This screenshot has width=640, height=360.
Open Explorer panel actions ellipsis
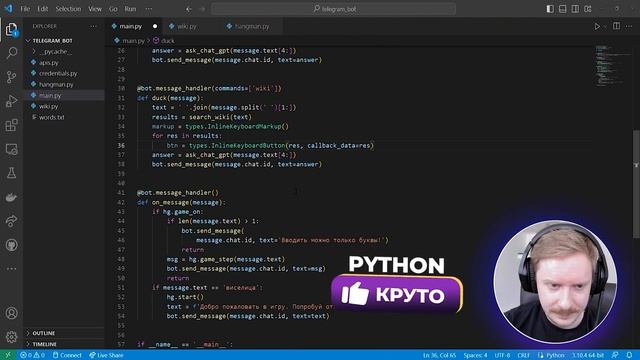point(93,26)
